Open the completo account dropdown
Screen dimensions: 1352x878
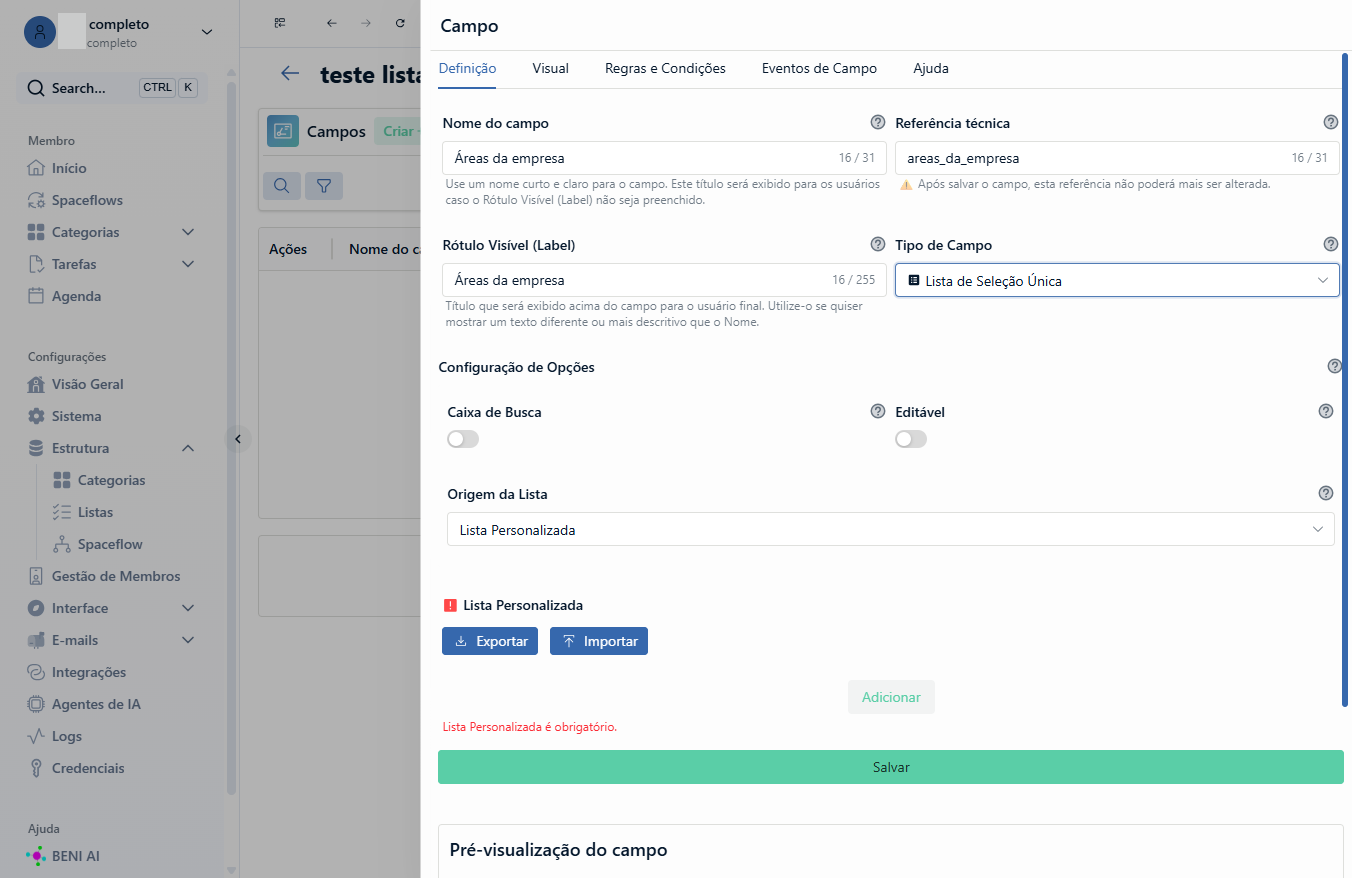point(207,32)
